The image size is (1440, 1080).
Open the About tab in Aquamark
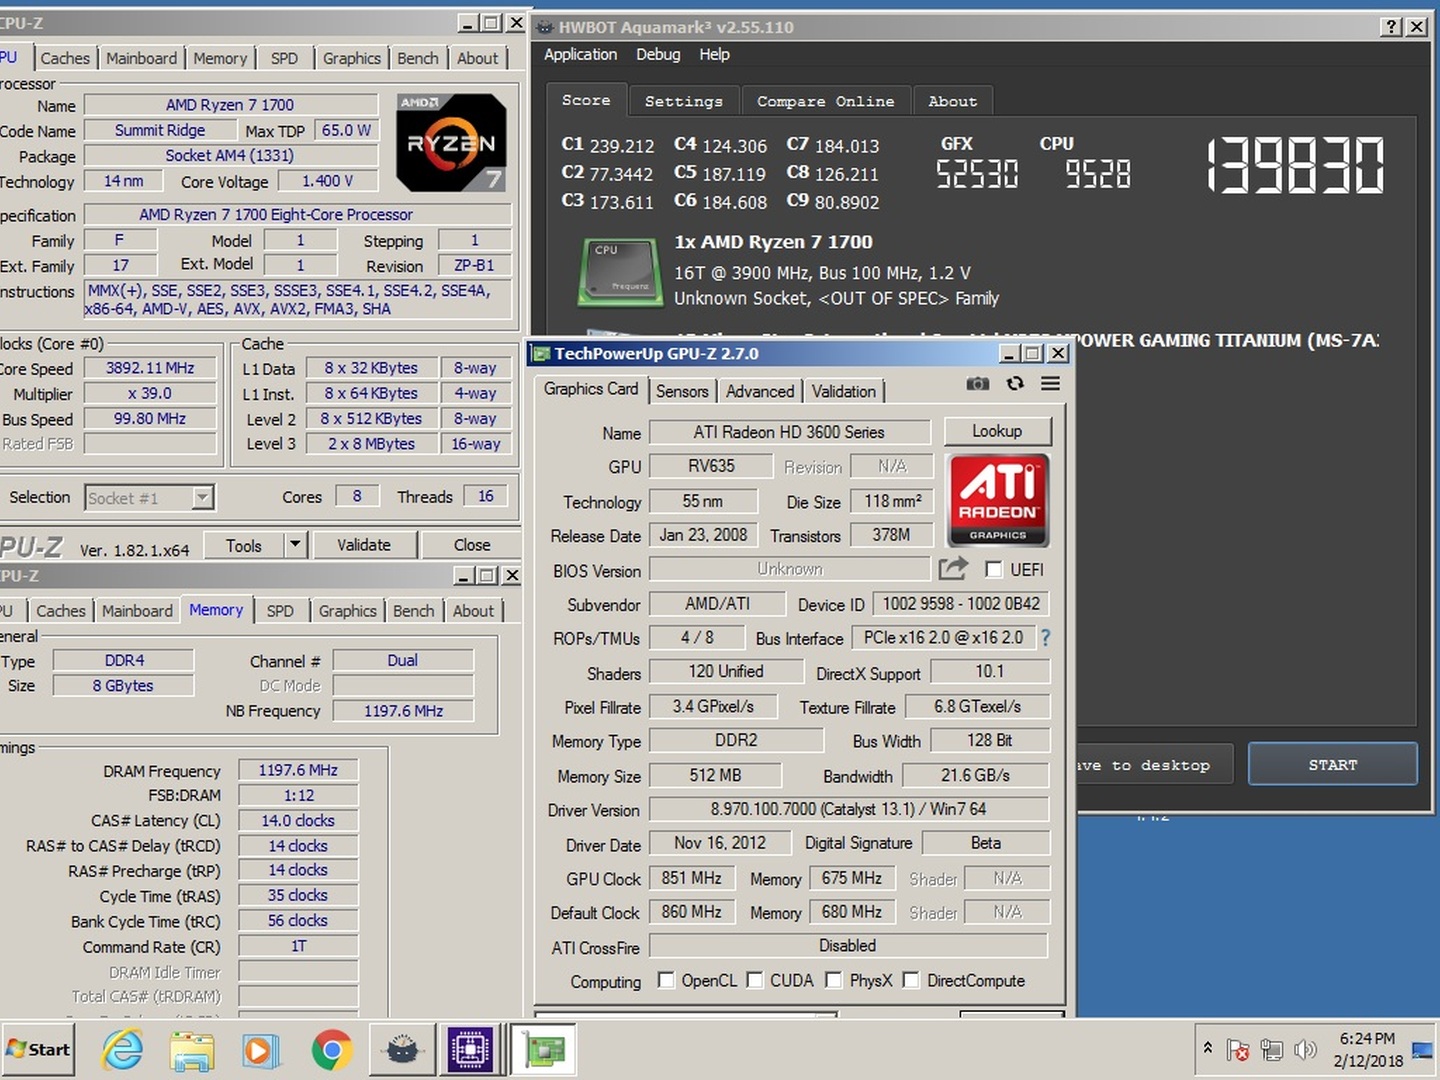[952, 101]
